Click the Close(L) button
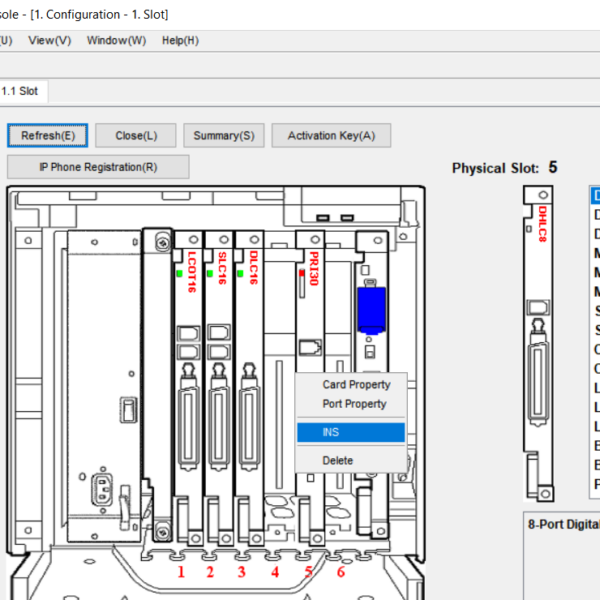The width and height of the screenshot is (600, 600). [x=136, y=136]
